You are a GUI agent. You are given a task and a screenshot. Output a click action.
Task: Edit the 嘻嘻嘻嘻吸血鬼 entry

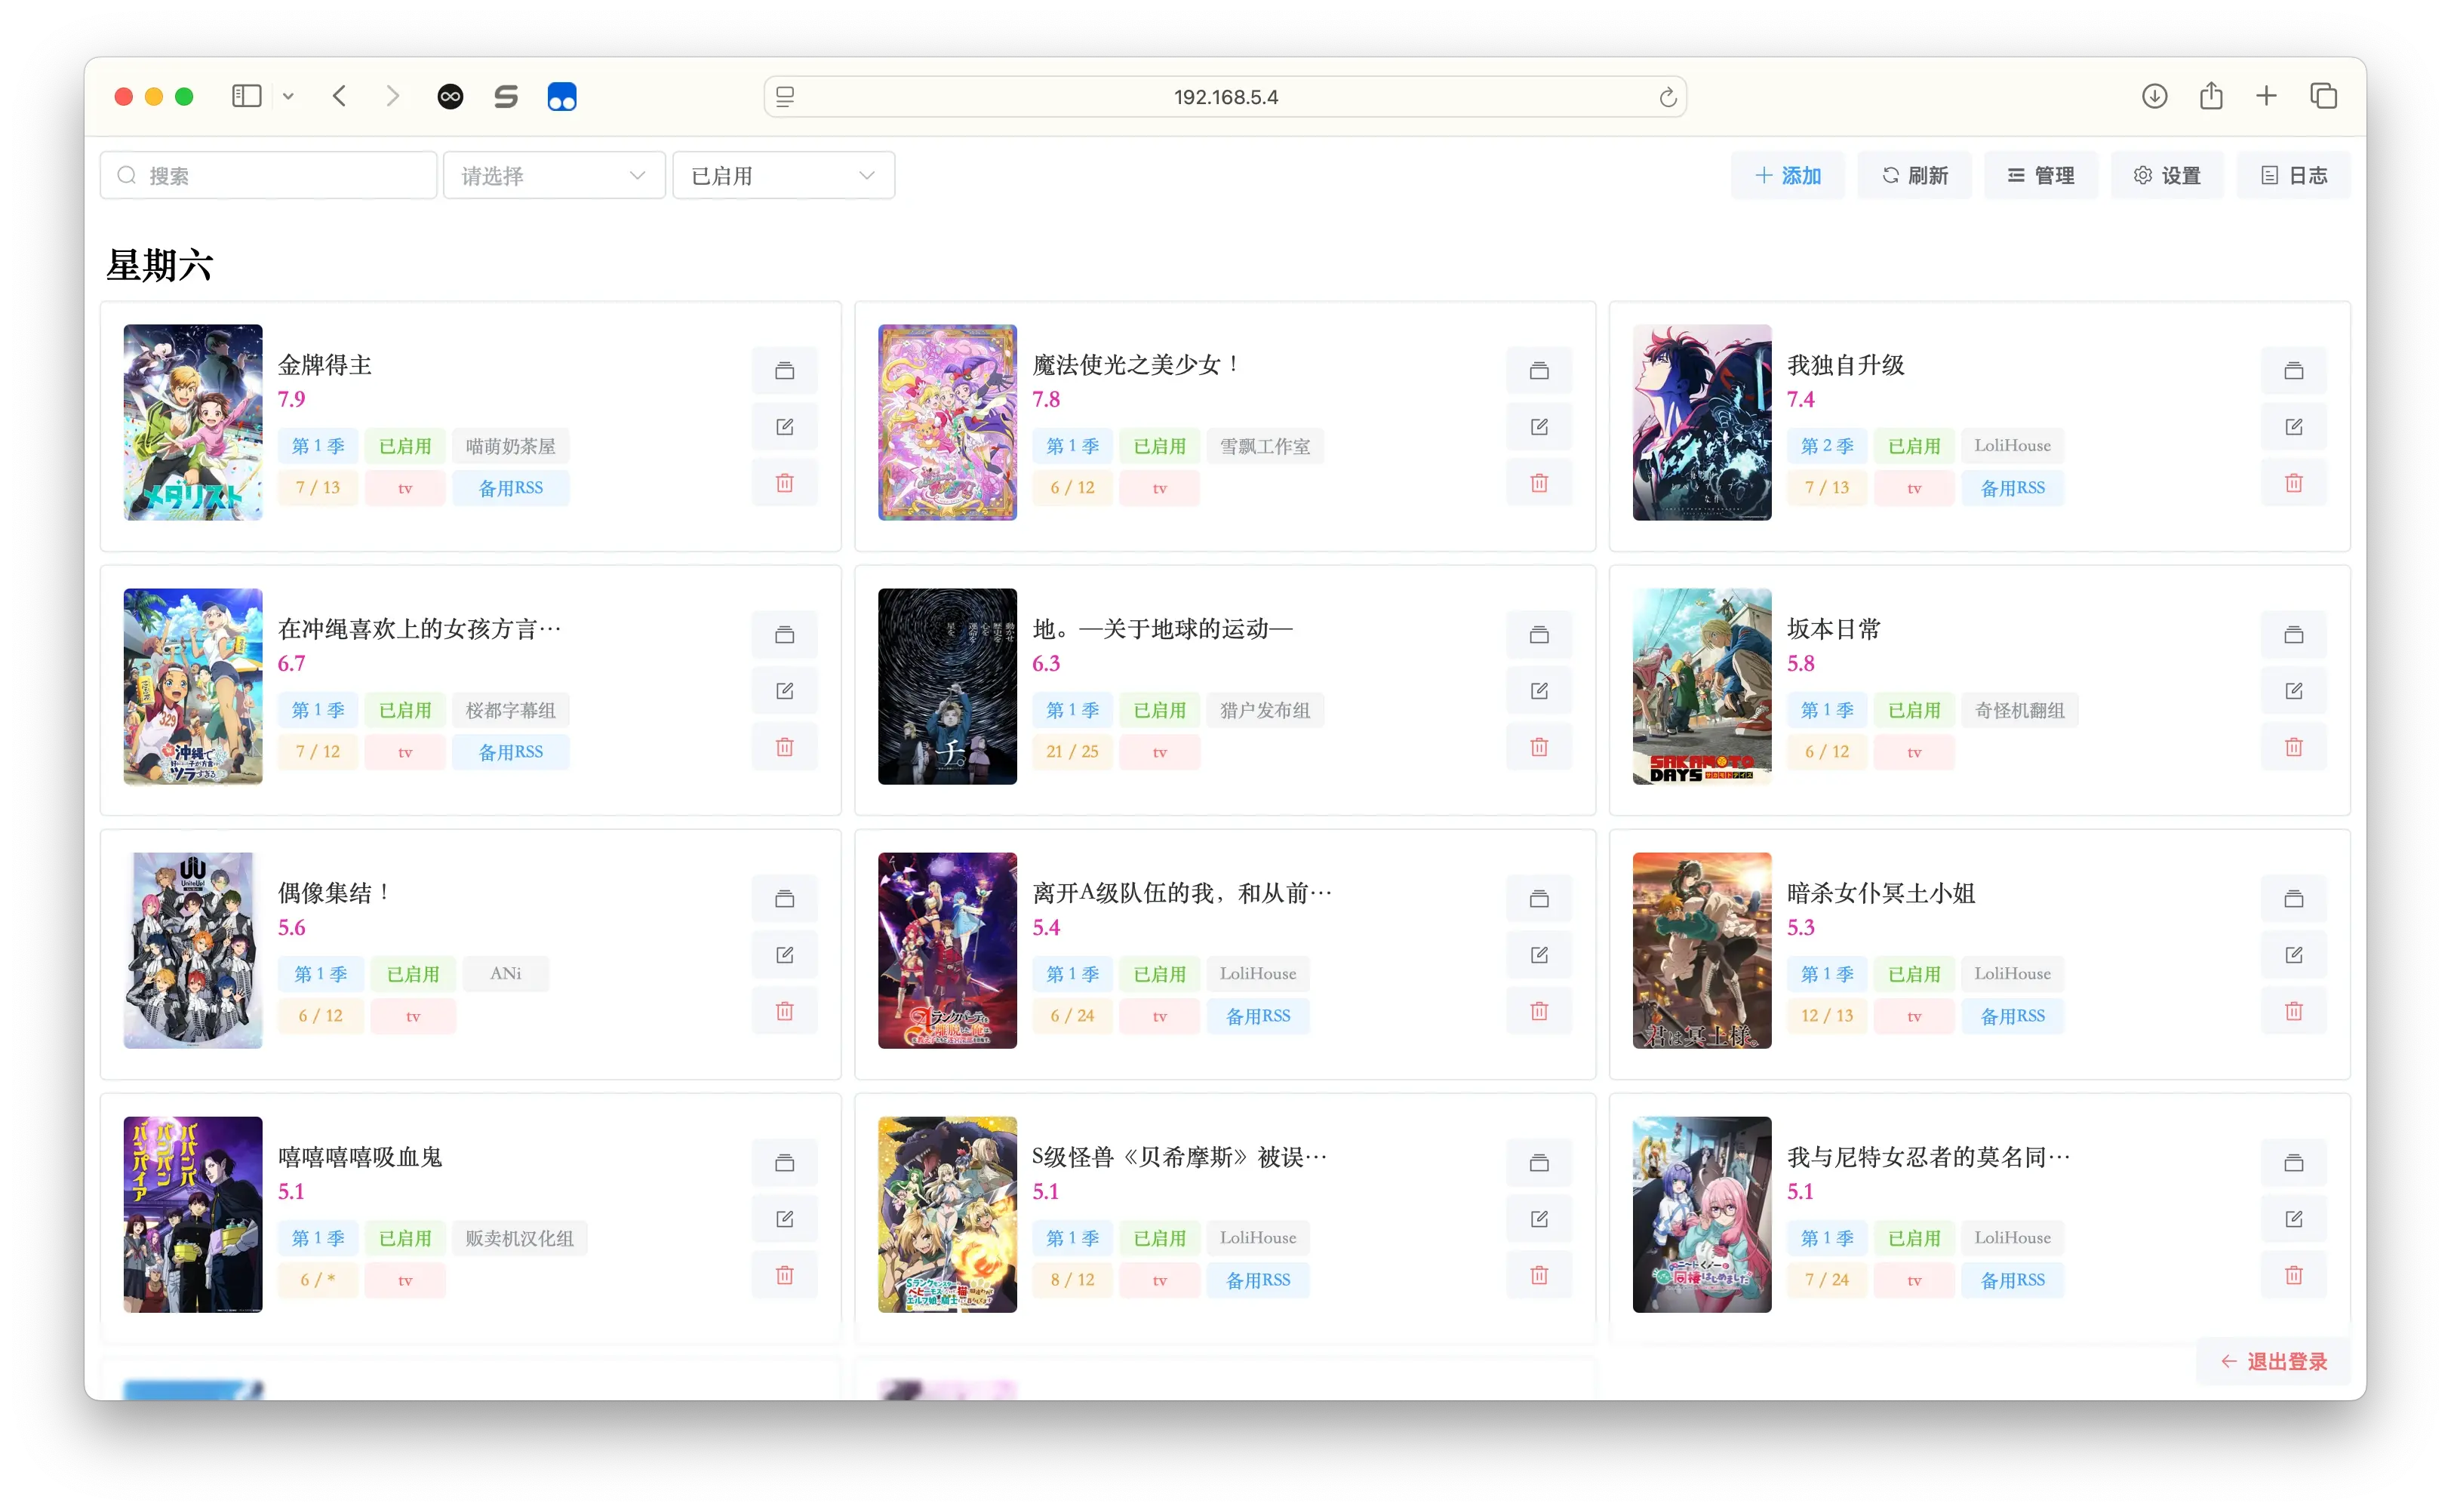(785, 1218)
